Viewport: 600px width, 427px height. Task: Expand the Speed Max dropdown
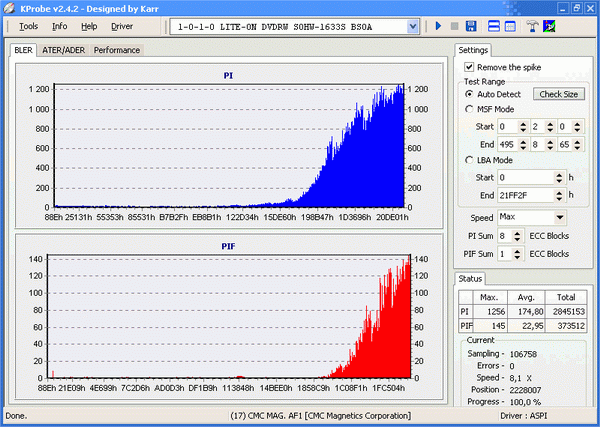560,217
